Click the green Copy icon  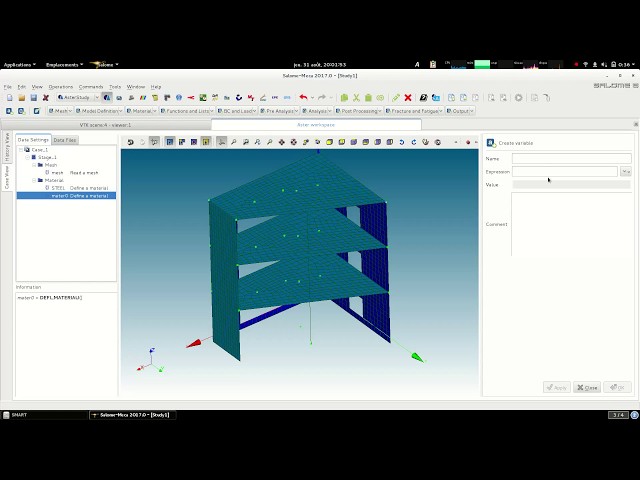click(344, 98)
